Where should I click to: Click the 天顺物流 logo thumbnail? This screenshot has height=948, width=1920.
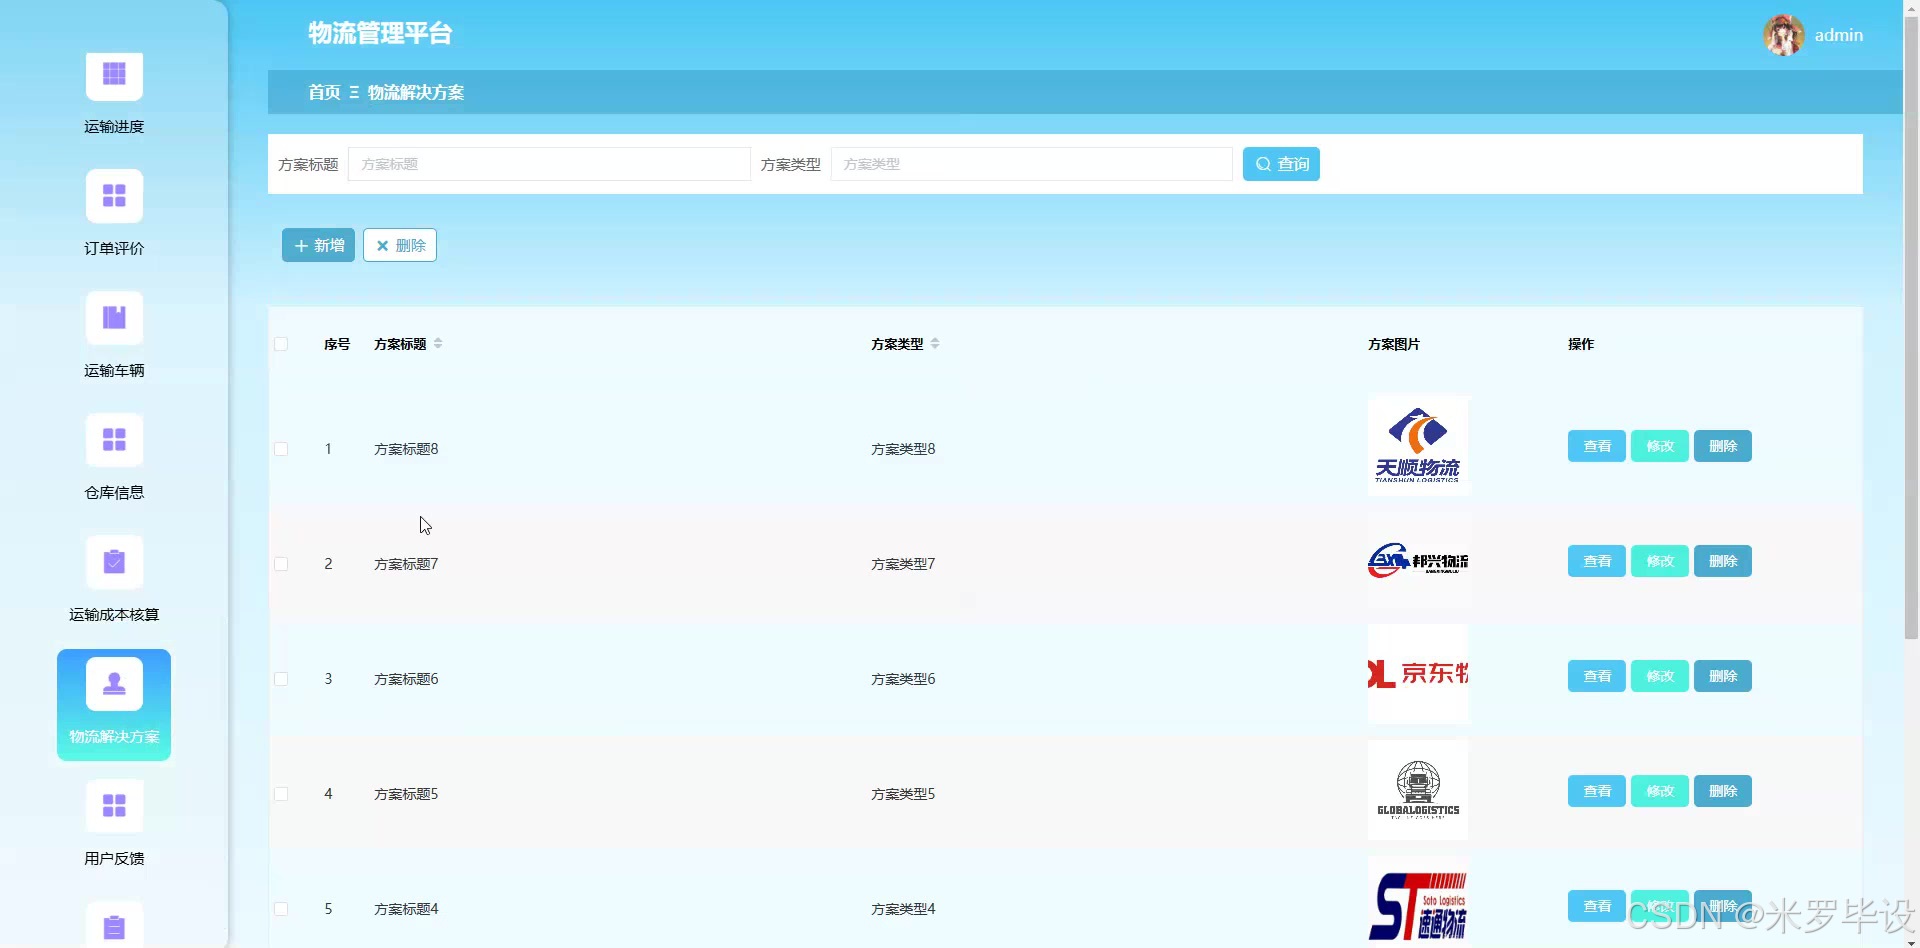click(1418, 446)
